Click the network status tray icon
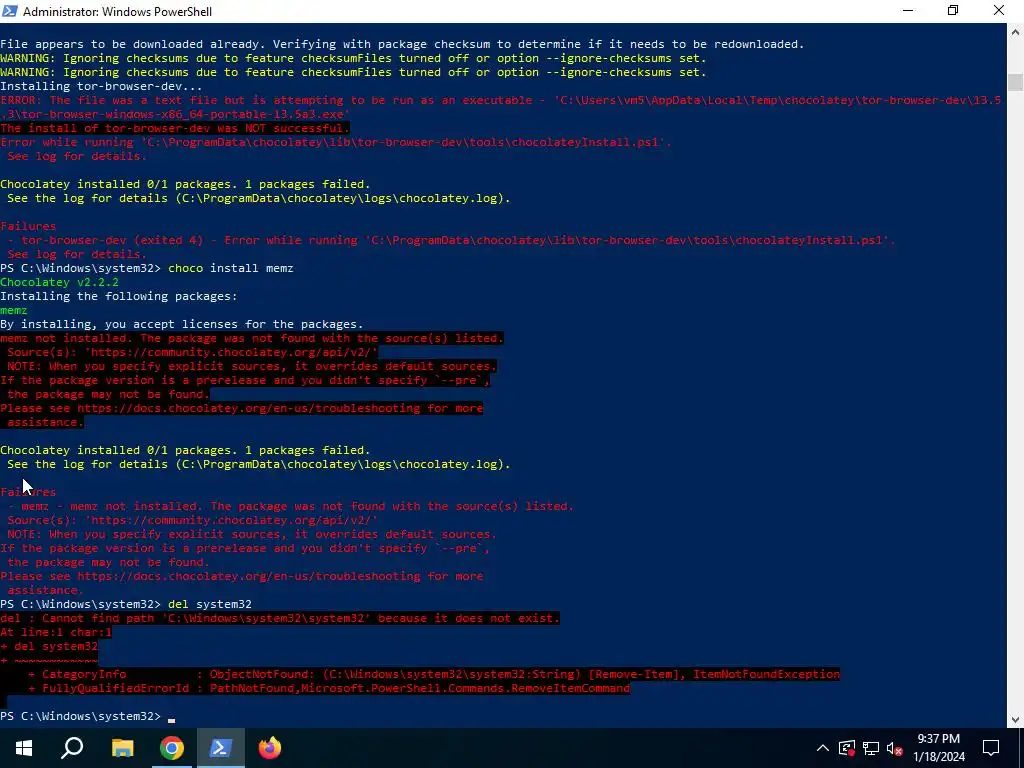 point(871,748)
